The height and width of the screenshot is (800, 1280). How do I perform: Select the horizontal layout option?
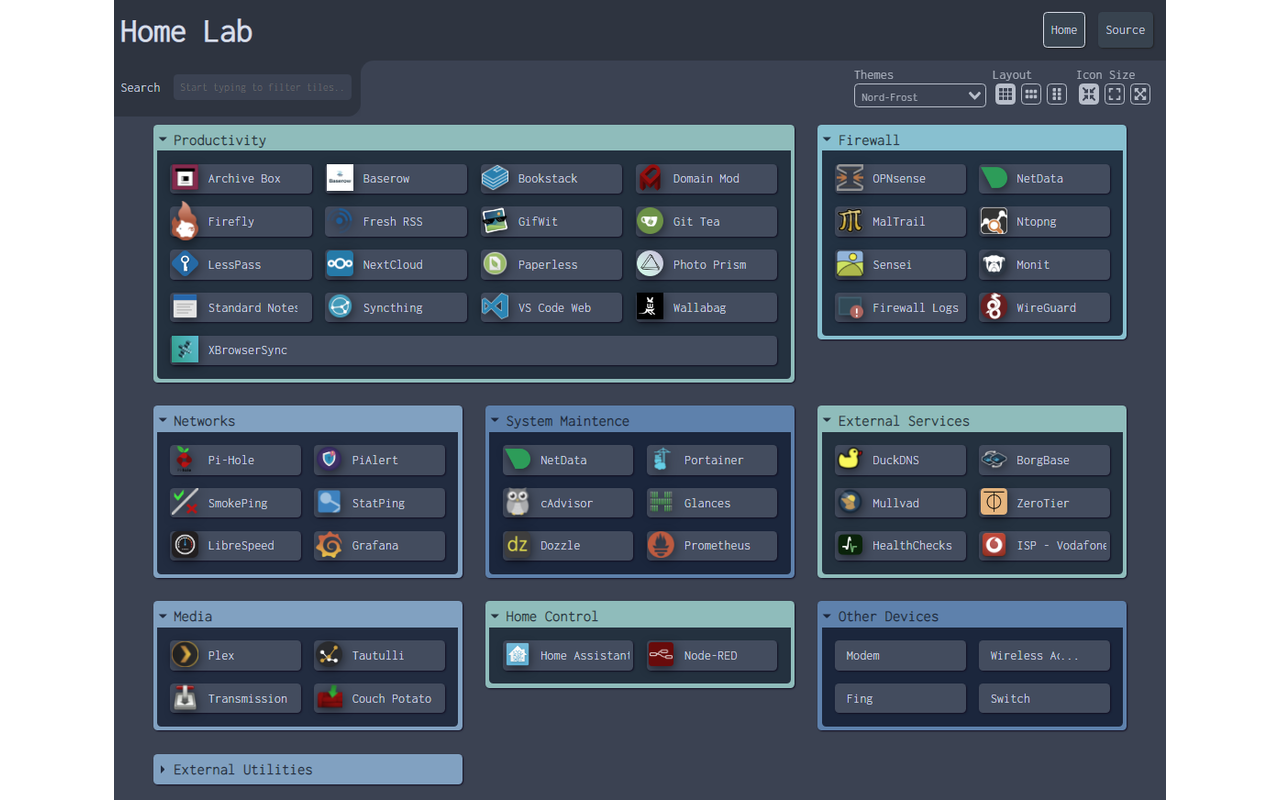(x=1031, y=94)
